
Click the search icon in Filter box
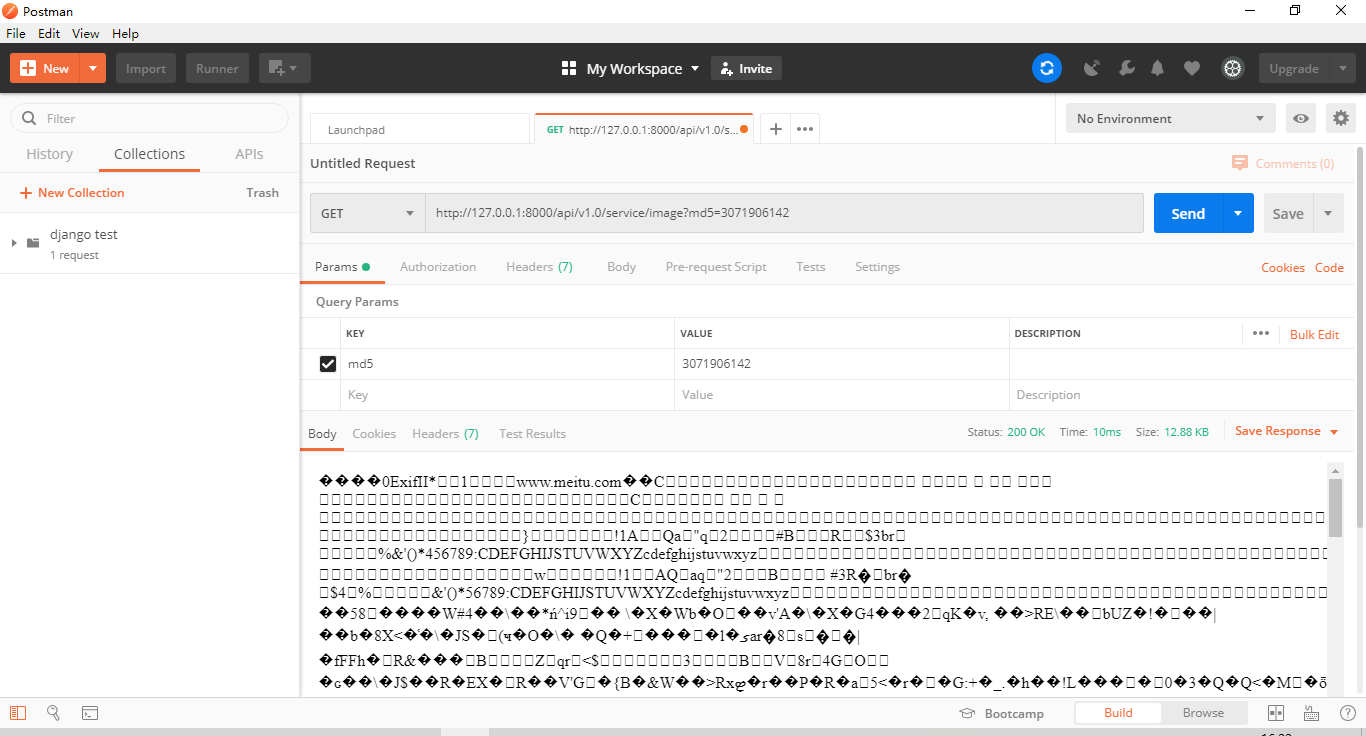click(x=29, y=118)
